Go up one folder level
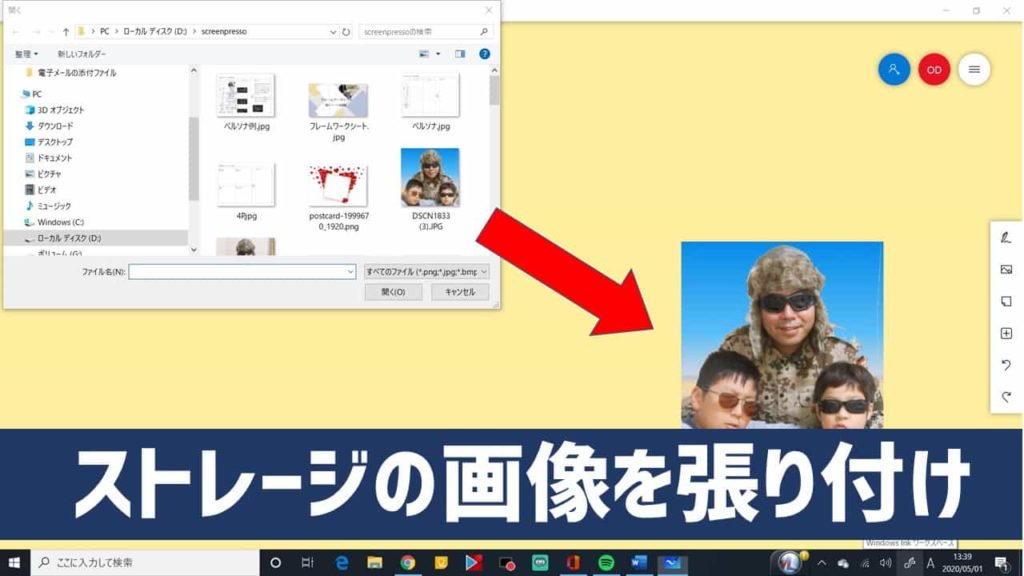 click(x=66, y=31)
